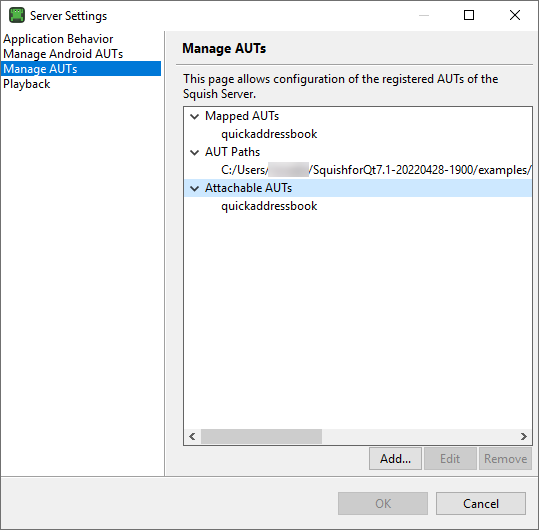The width and height of the screenshot is (539, 530).
Task: Select the C:/Users SquishforQt path entry
Action: click(376, 170)
